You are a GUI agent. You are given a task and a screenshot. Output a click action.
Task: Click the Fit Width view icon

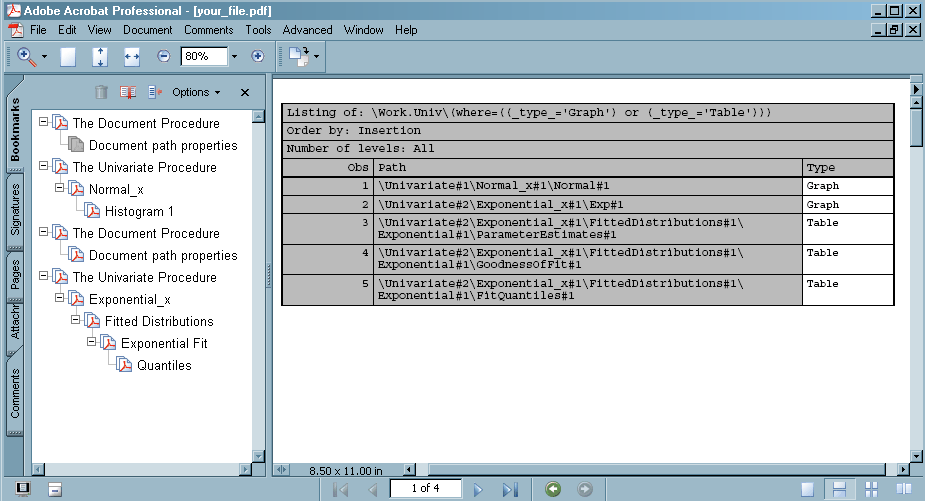(132, 57)
